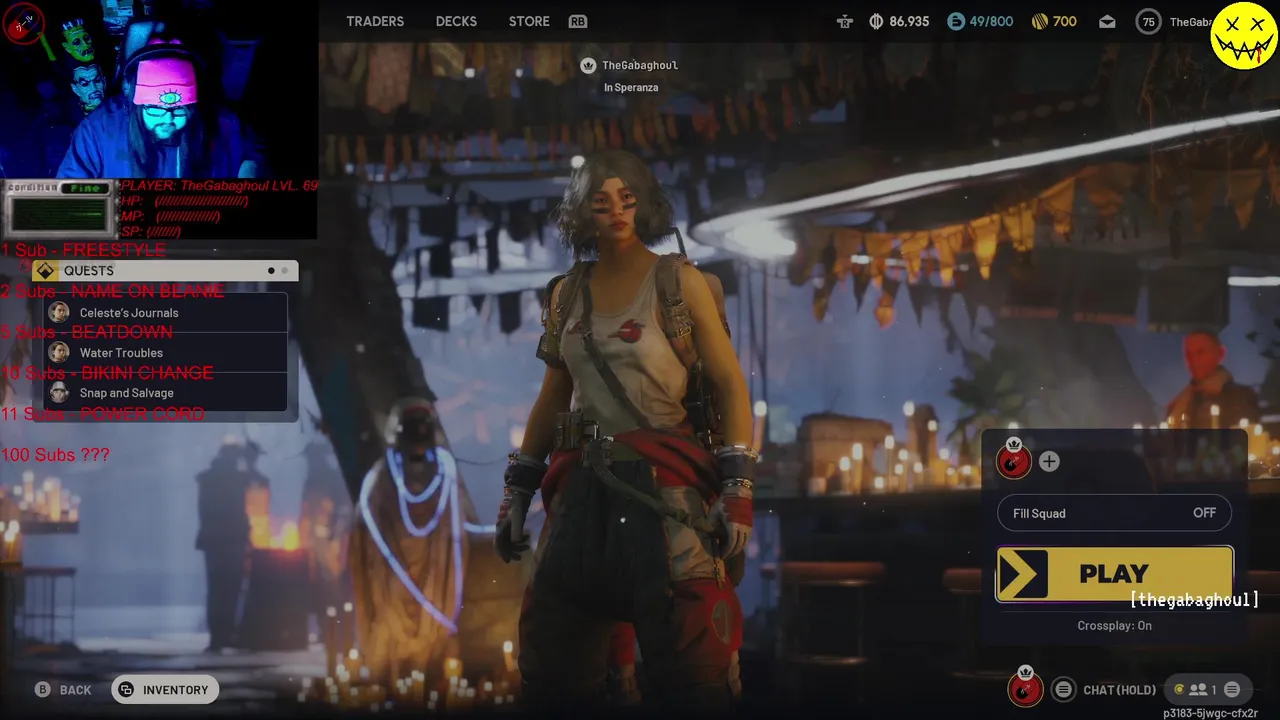The height and width of the screenshot is (720, 1280).
Task: Click the Quests panel diamond icon
Action: tap(45, 271)
